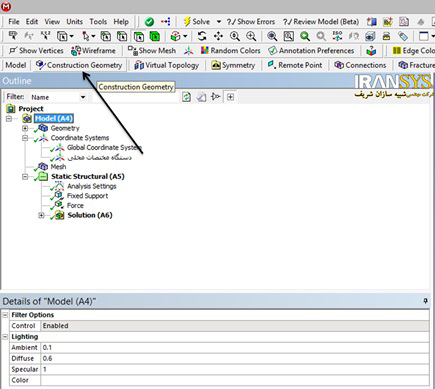Click the Manage Views icon
The image size is (435, 389).
click(x=386, y=36)
